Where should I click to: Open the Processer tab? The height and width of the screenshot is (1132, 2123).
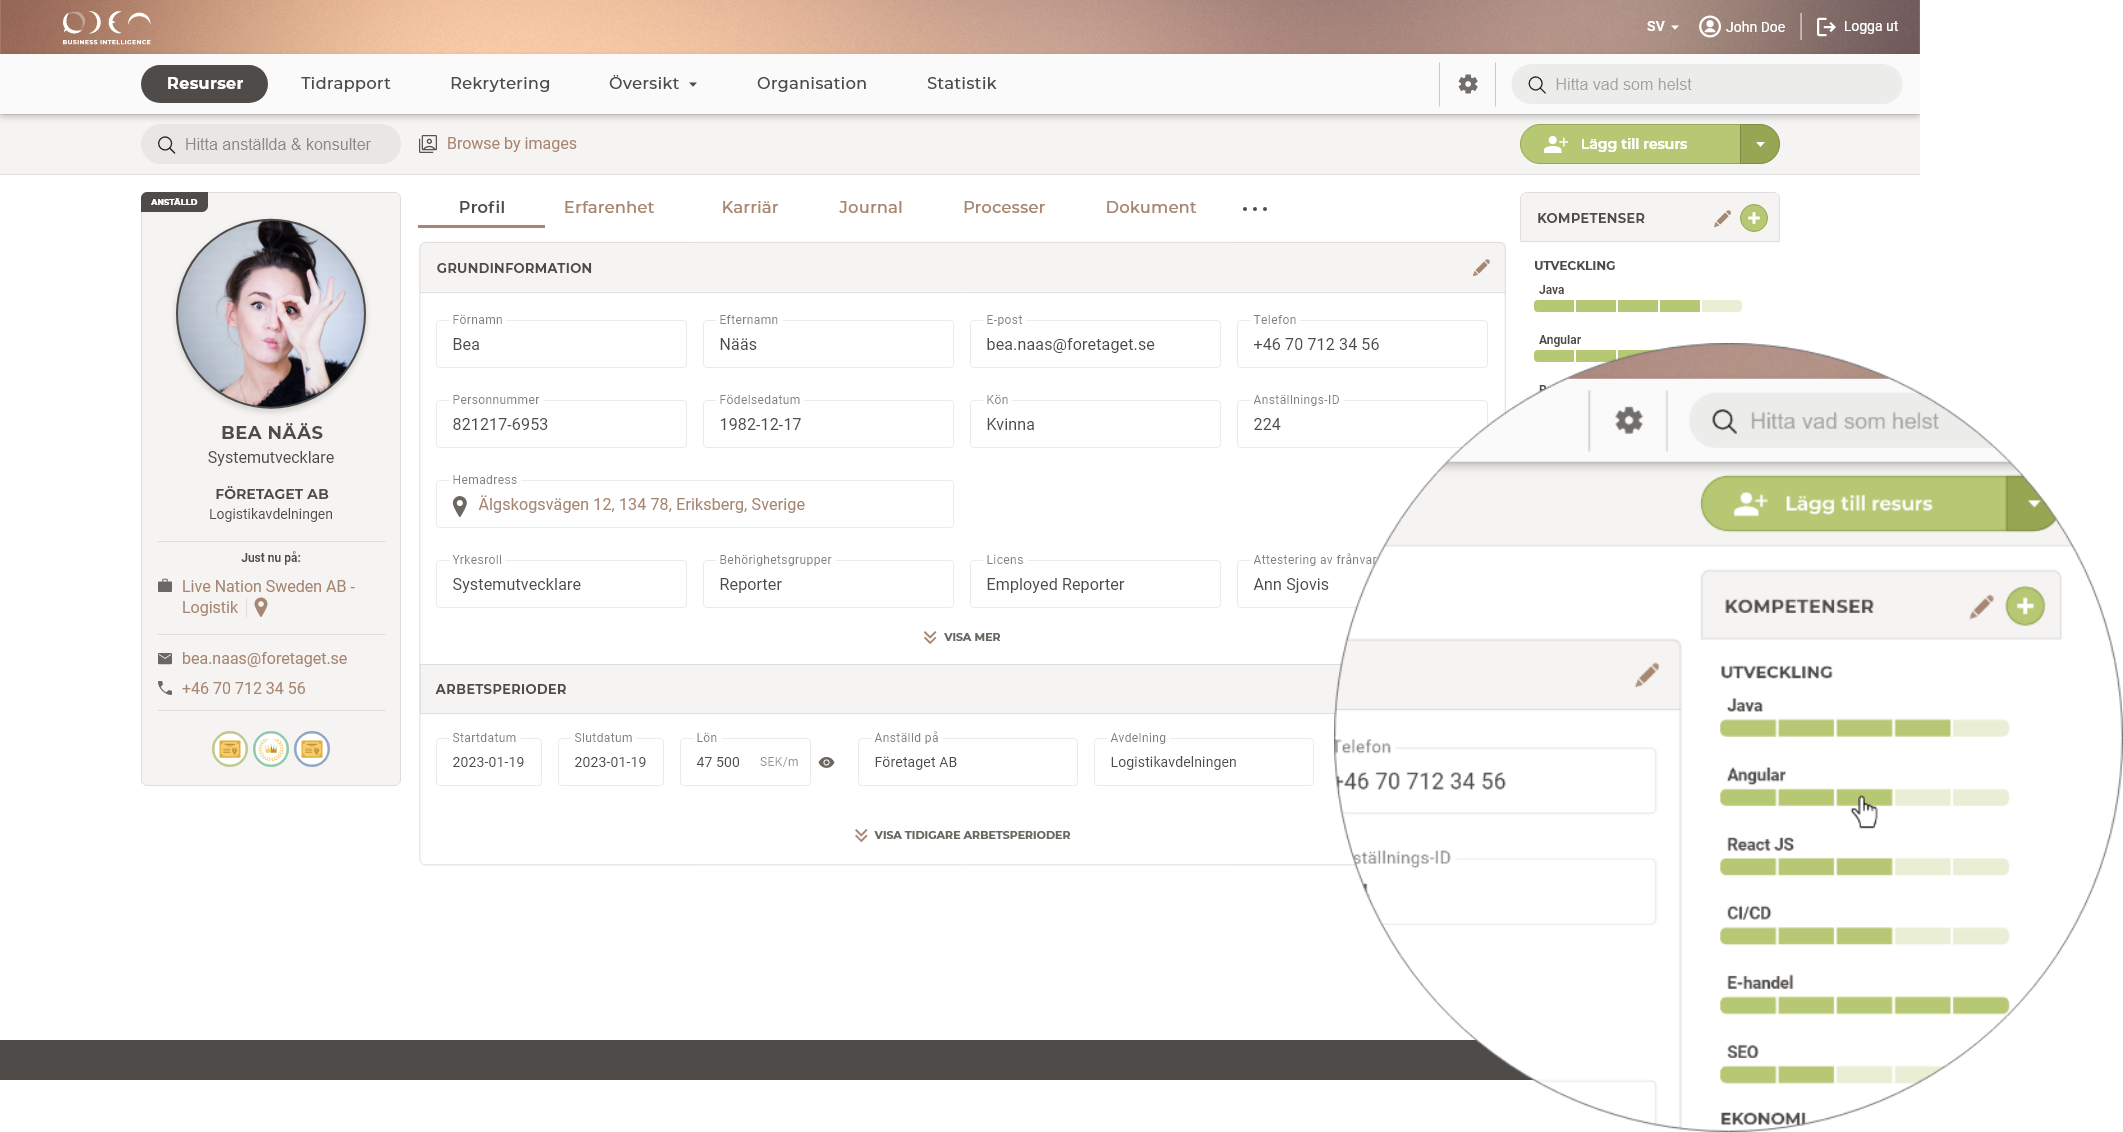1004,207
